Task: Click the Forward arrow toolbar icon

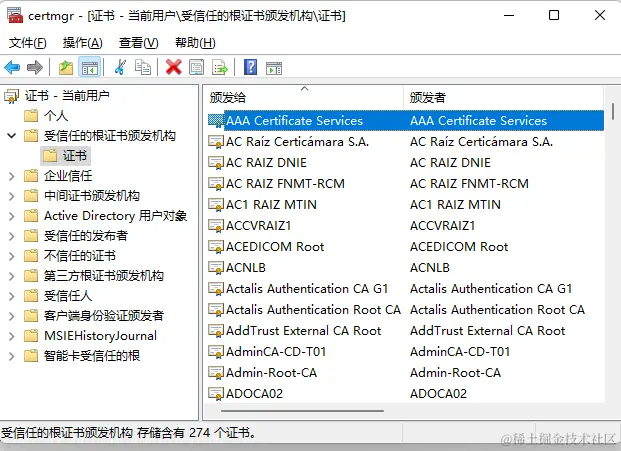Action: [35, 67]
